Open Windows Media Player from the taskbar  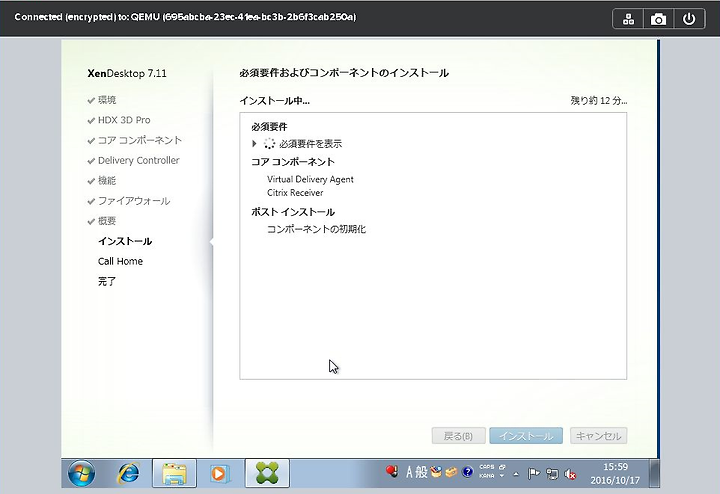[x=219, y=473]
